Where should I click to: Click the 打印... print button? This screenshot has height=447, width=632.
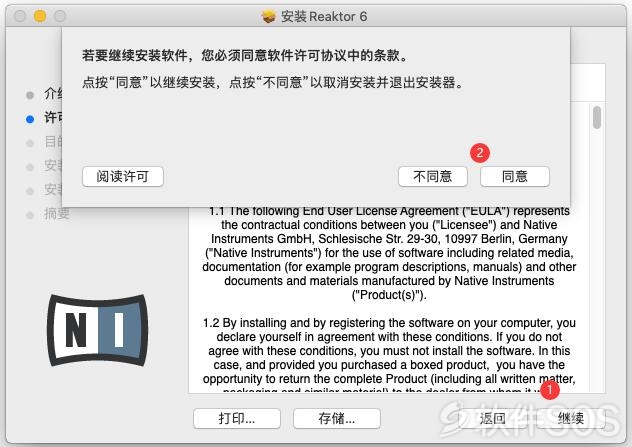pyautogui.click(x=237, y=418)
